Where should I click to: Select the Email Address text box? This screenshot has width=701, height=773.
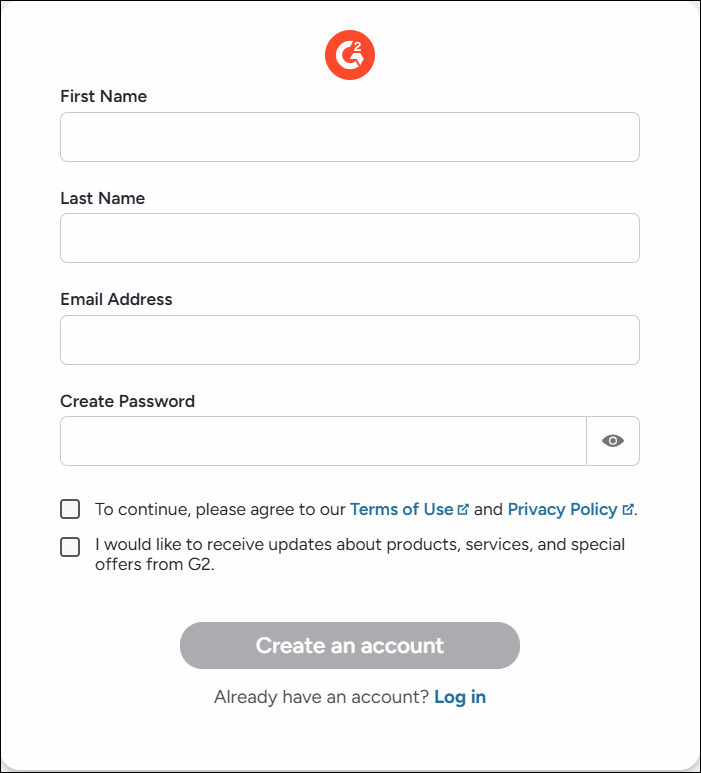pos(349,340)
